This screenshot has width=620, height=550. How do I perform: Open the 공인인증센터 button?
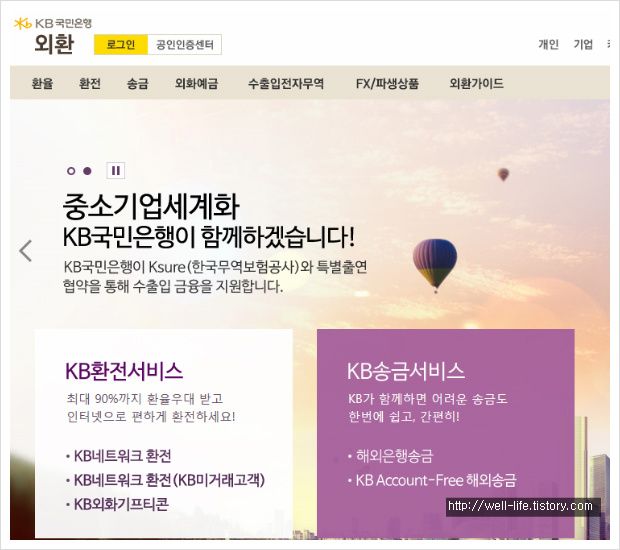[185, 45]
